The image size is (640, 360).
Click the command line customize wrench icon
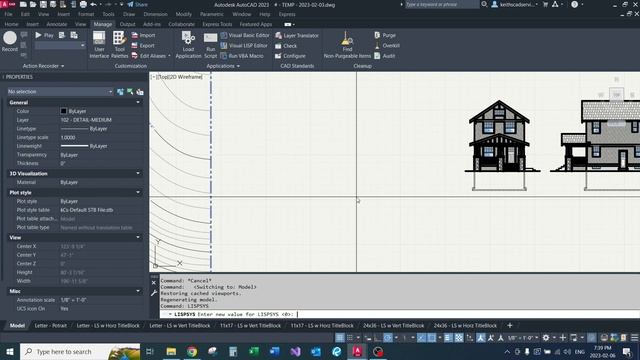point(154,293)
